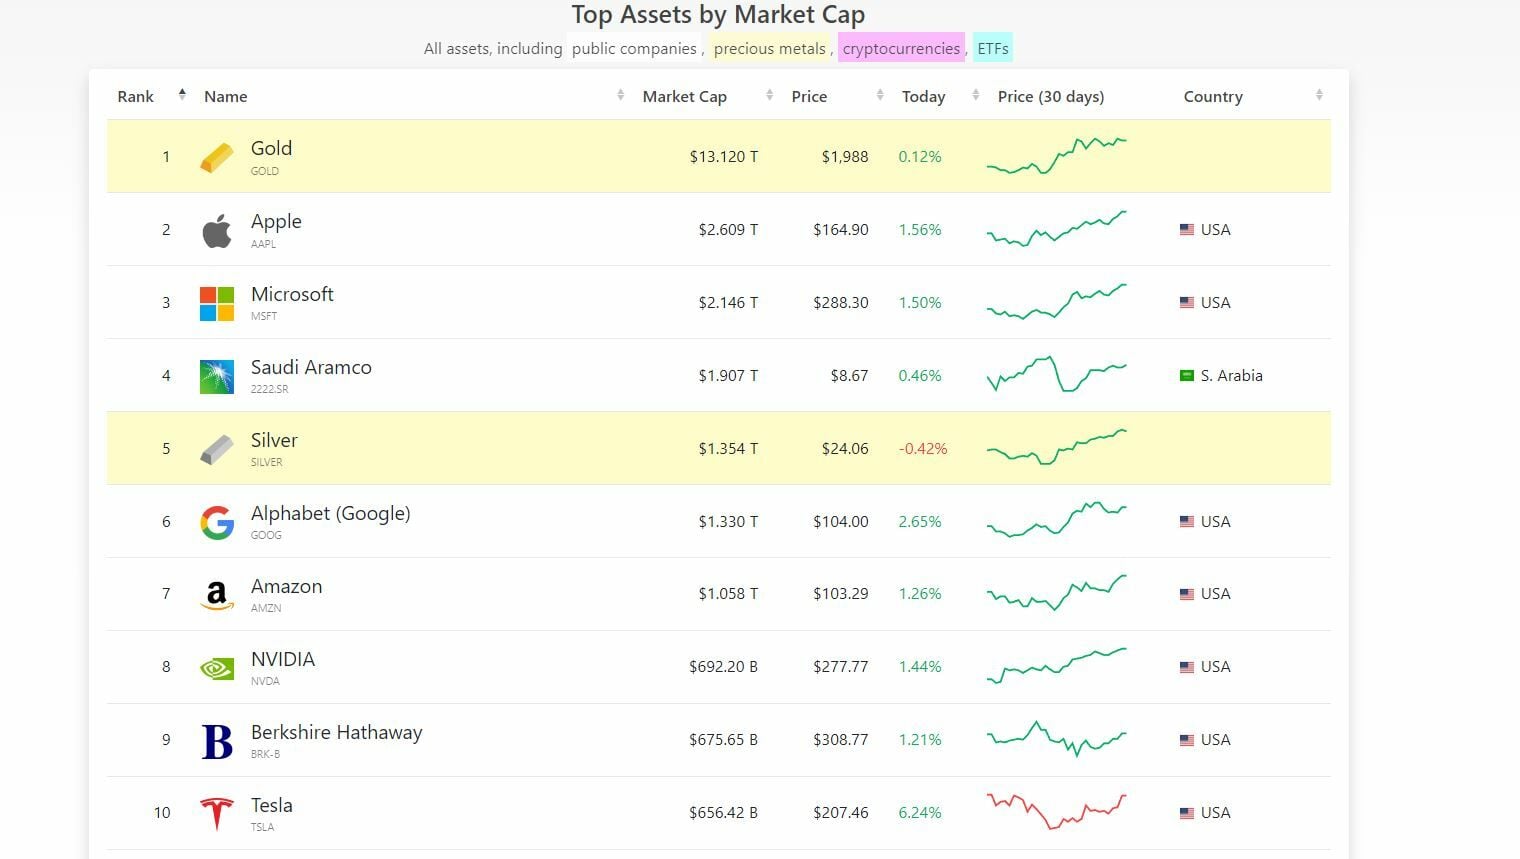Sort table by Country column arrow
The image size is (1520, 859).
pos(1319,95)
